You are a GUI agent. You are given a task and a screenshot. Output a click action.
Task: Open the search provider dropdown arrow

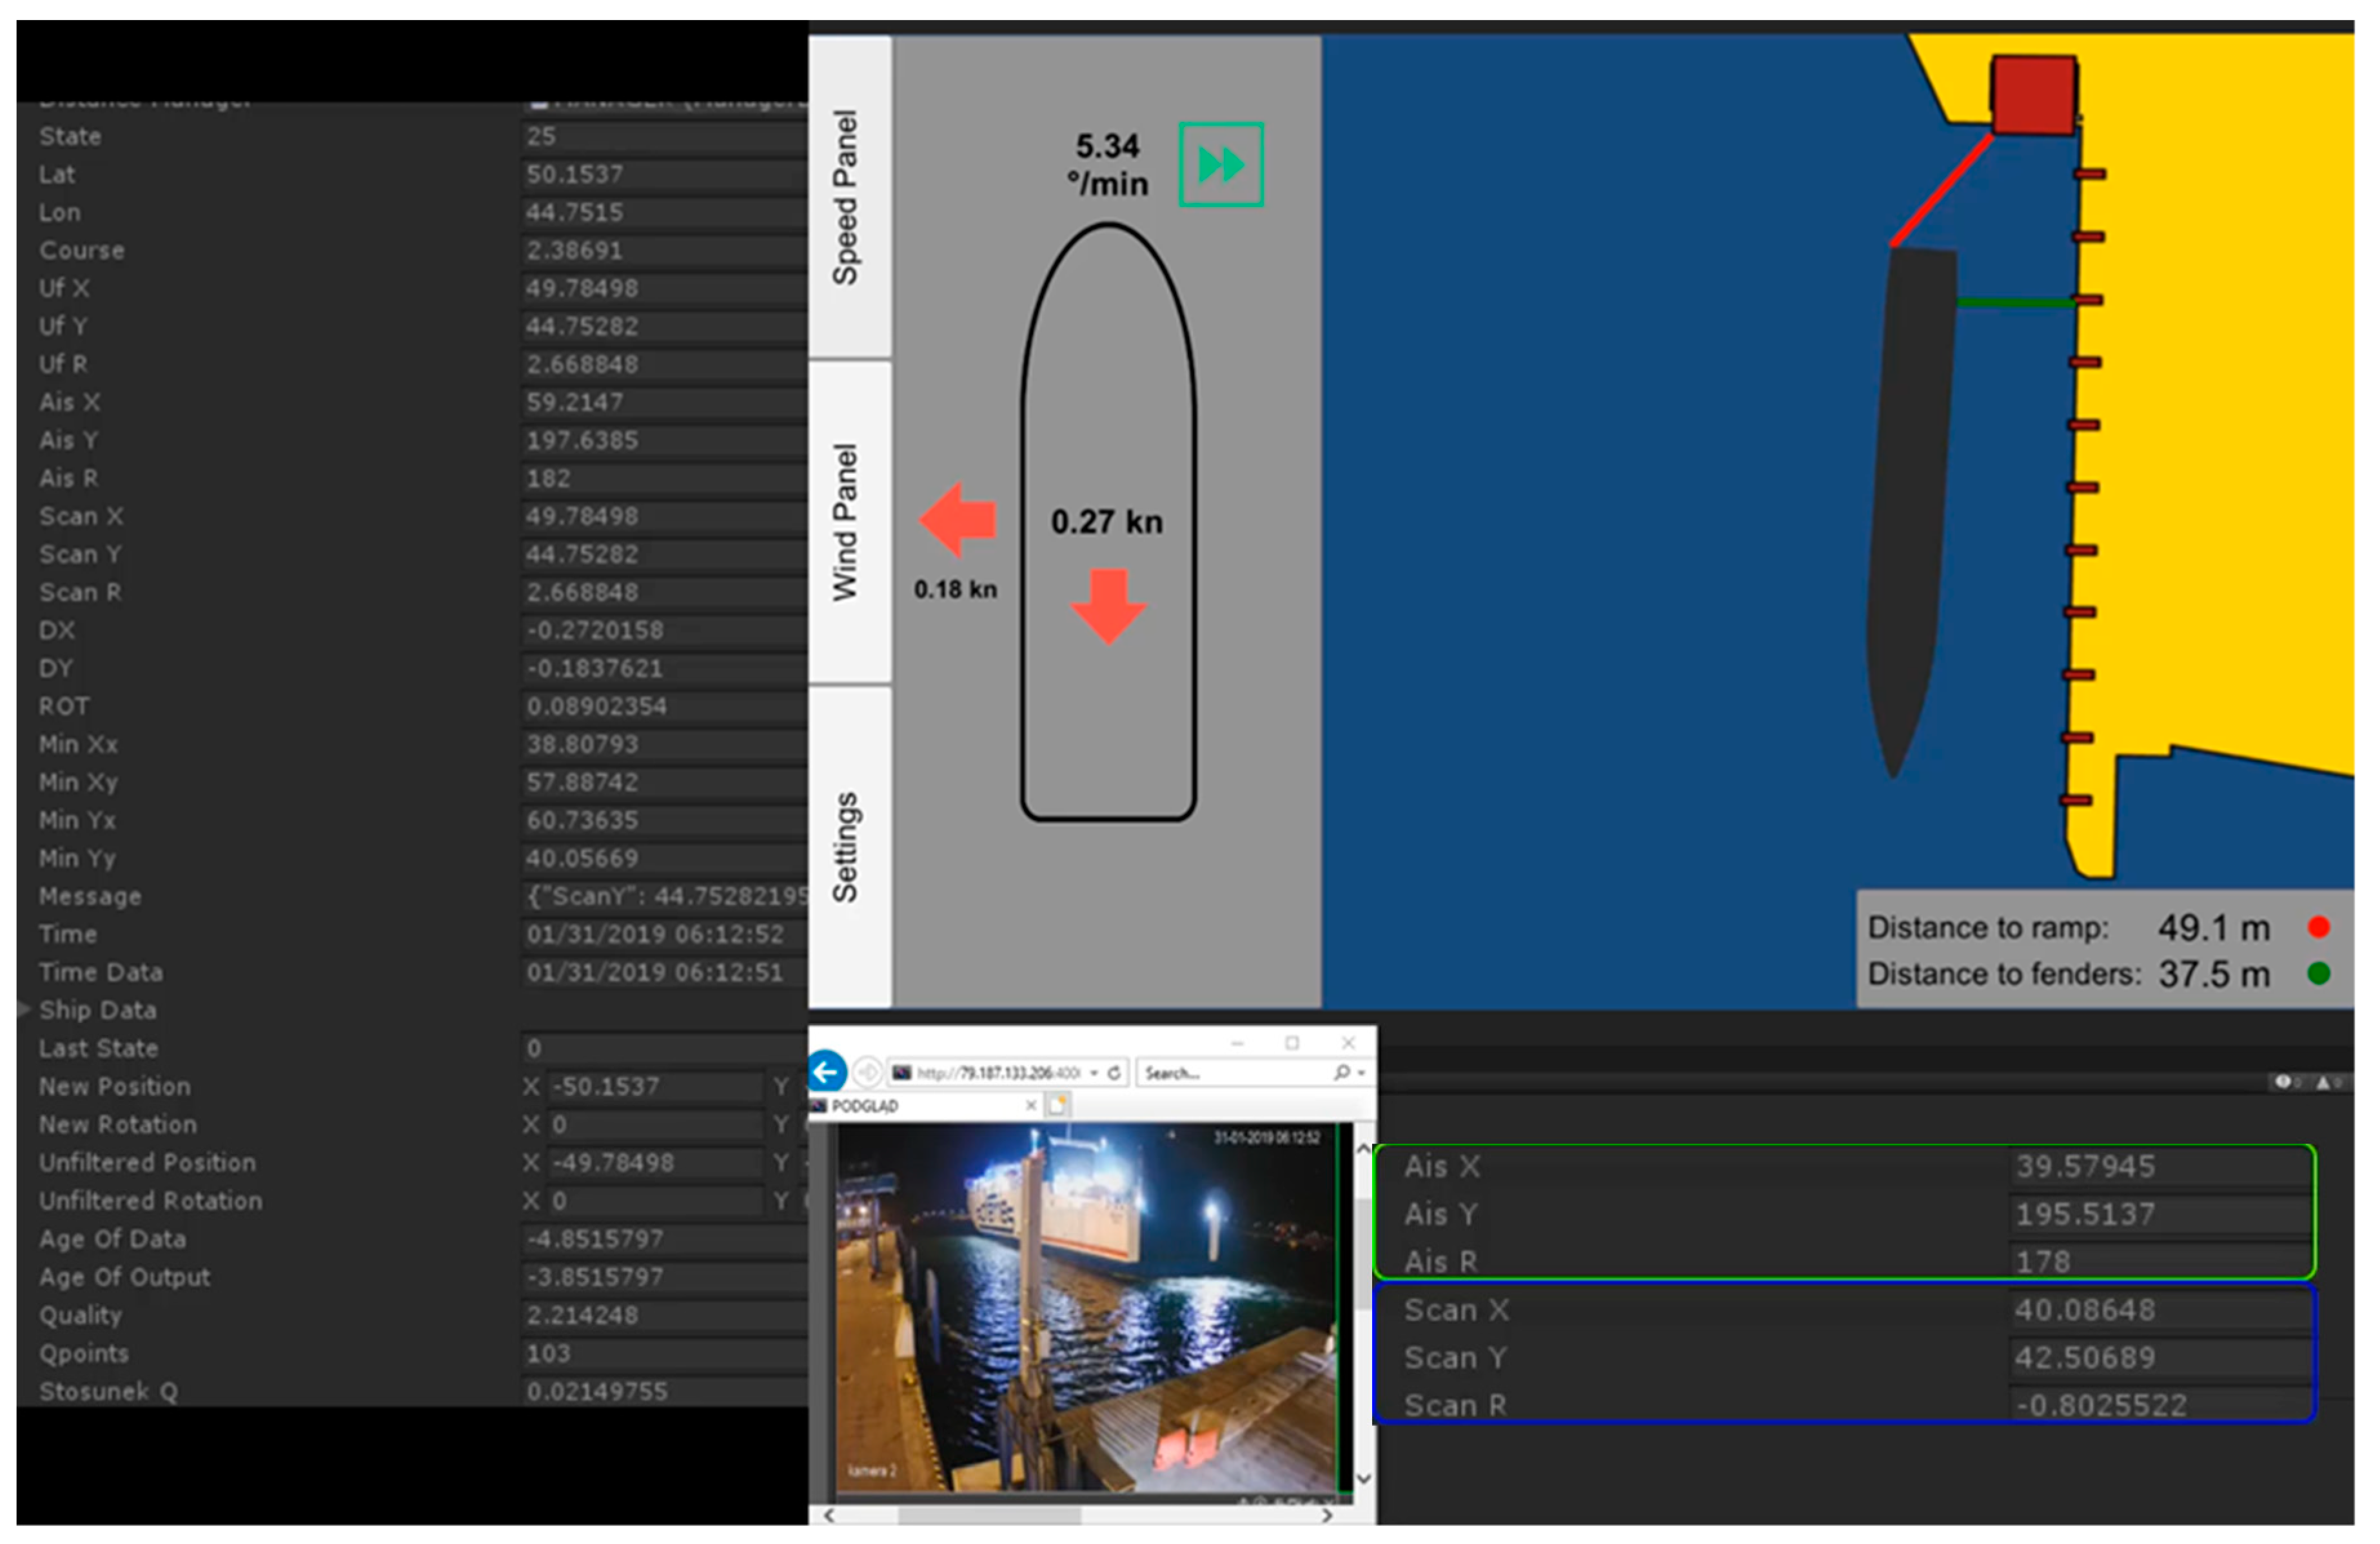tap(1361, 1073)
